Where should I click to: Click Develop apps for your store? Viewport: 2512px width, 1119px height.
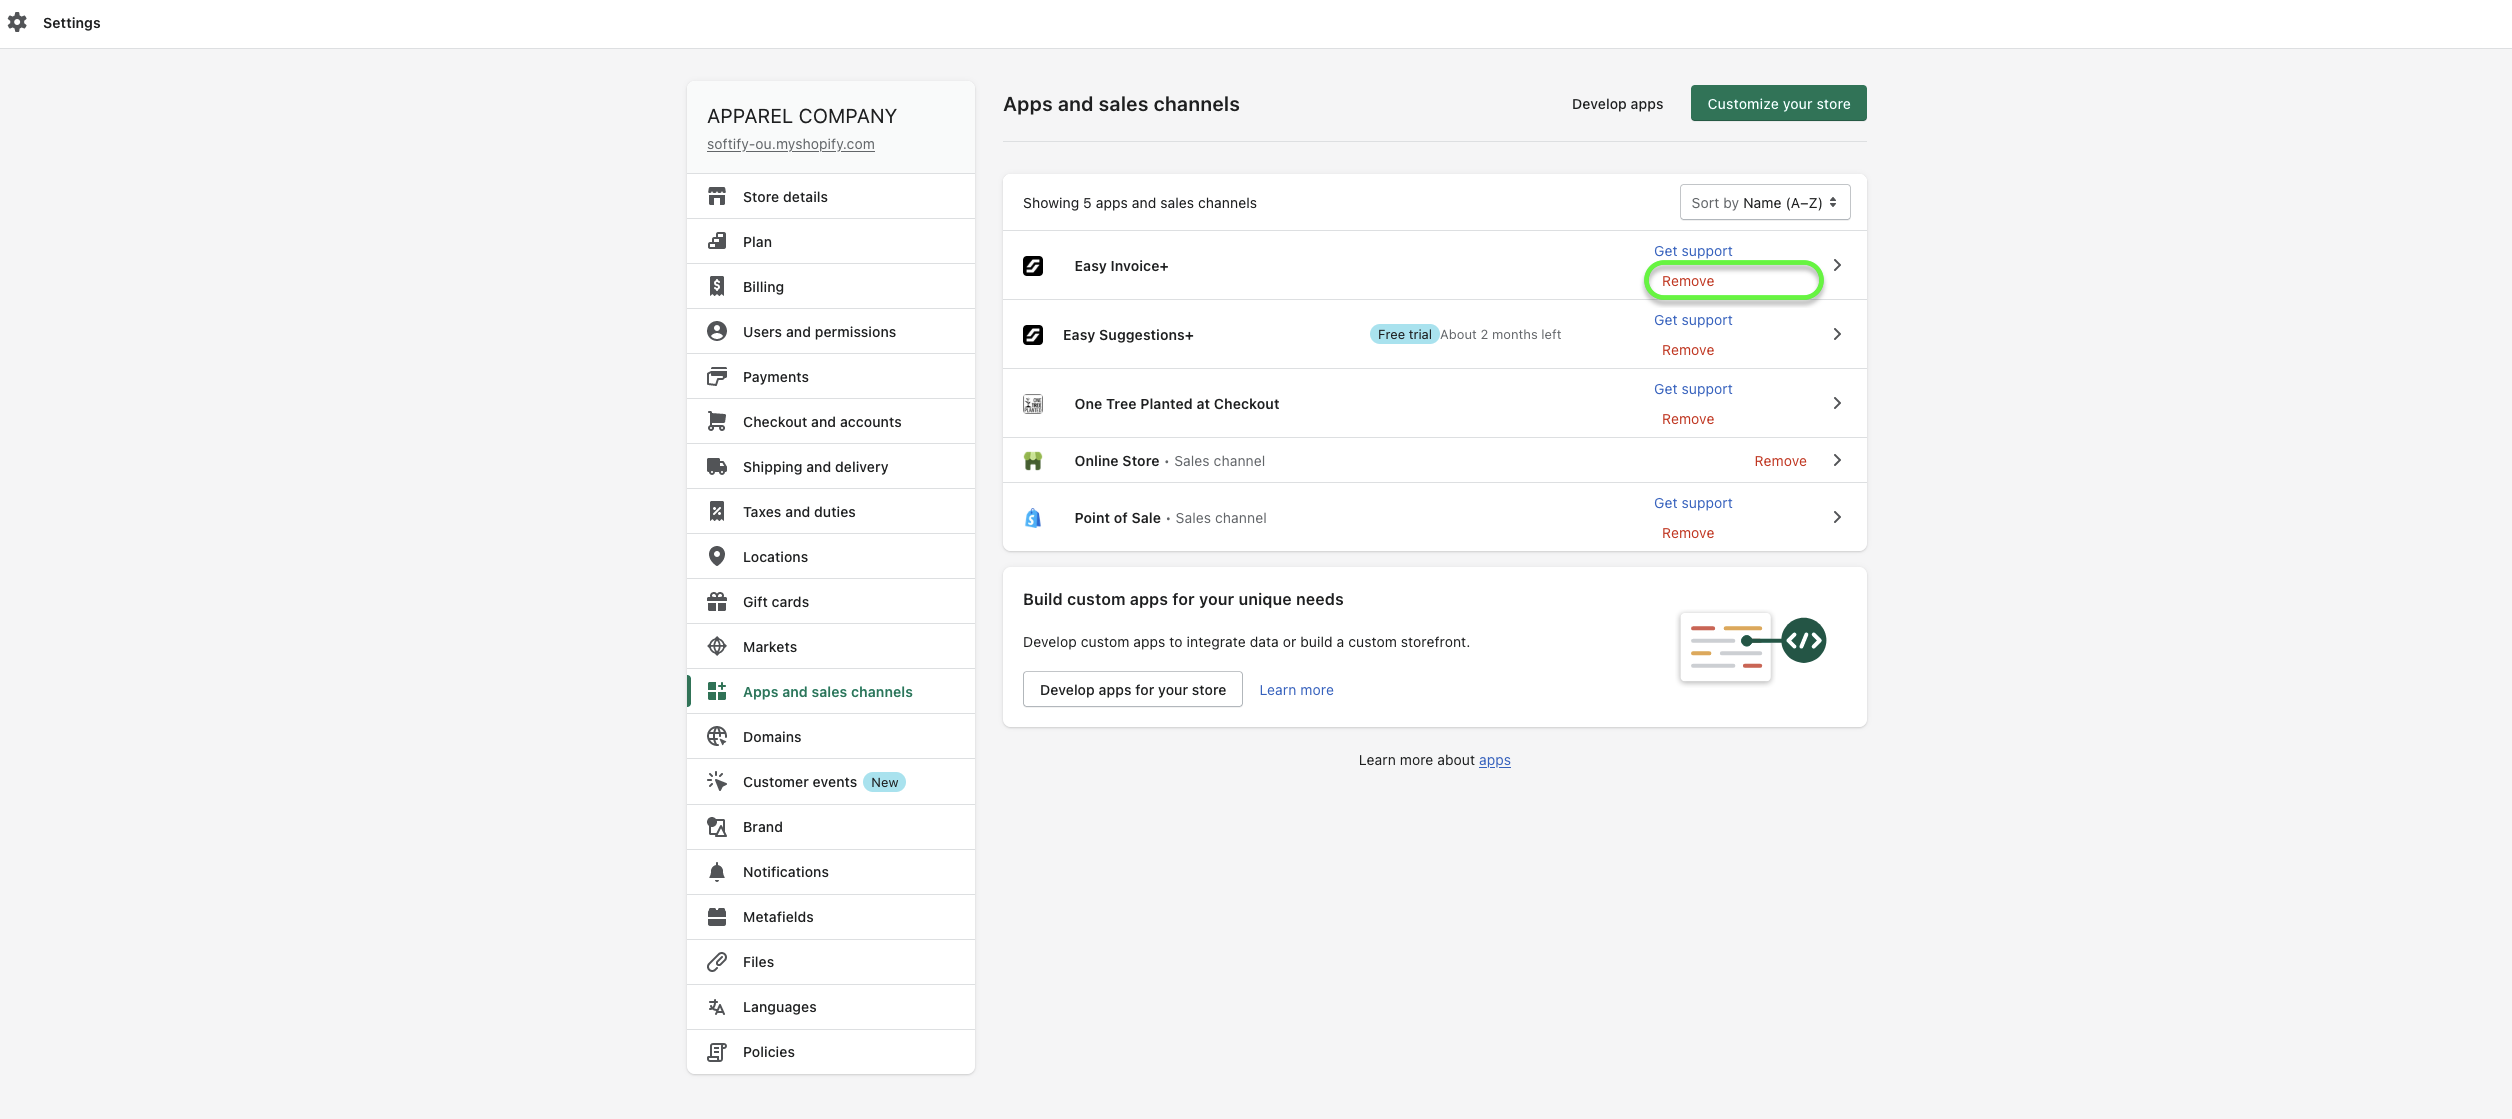[1132, 690]
